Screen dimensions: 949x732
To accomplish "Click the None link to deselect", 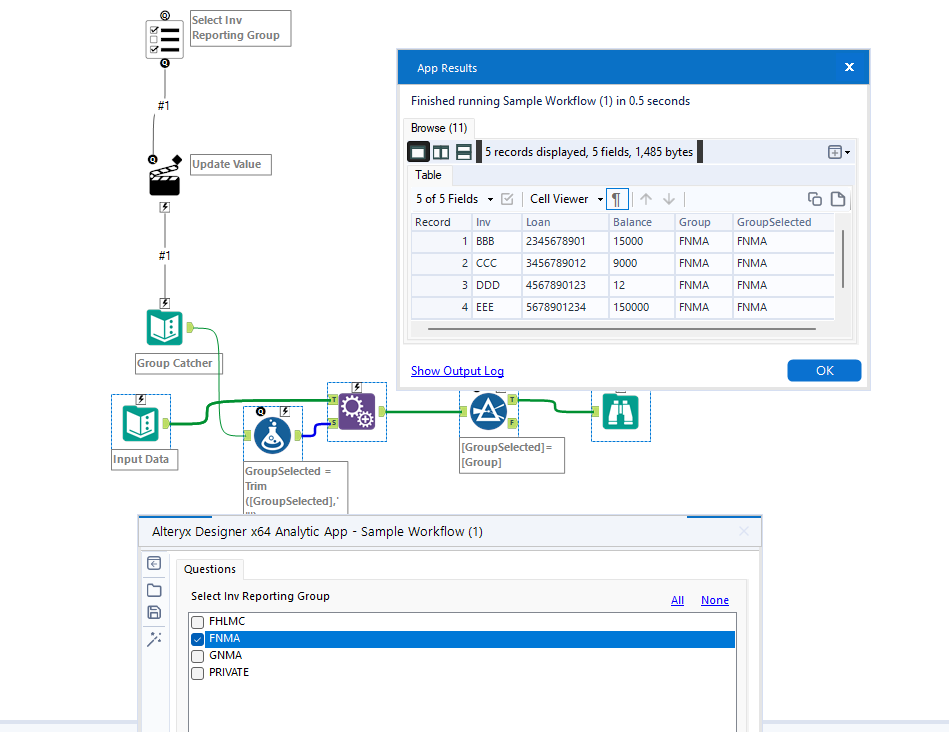I will click(x=715, y=600).
